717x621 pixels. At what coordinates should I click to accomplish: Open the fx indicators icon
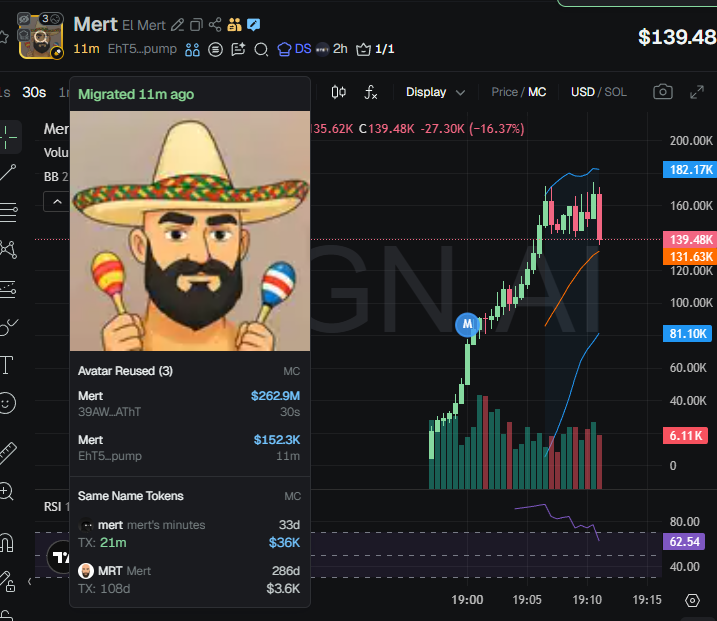(370, 92)
